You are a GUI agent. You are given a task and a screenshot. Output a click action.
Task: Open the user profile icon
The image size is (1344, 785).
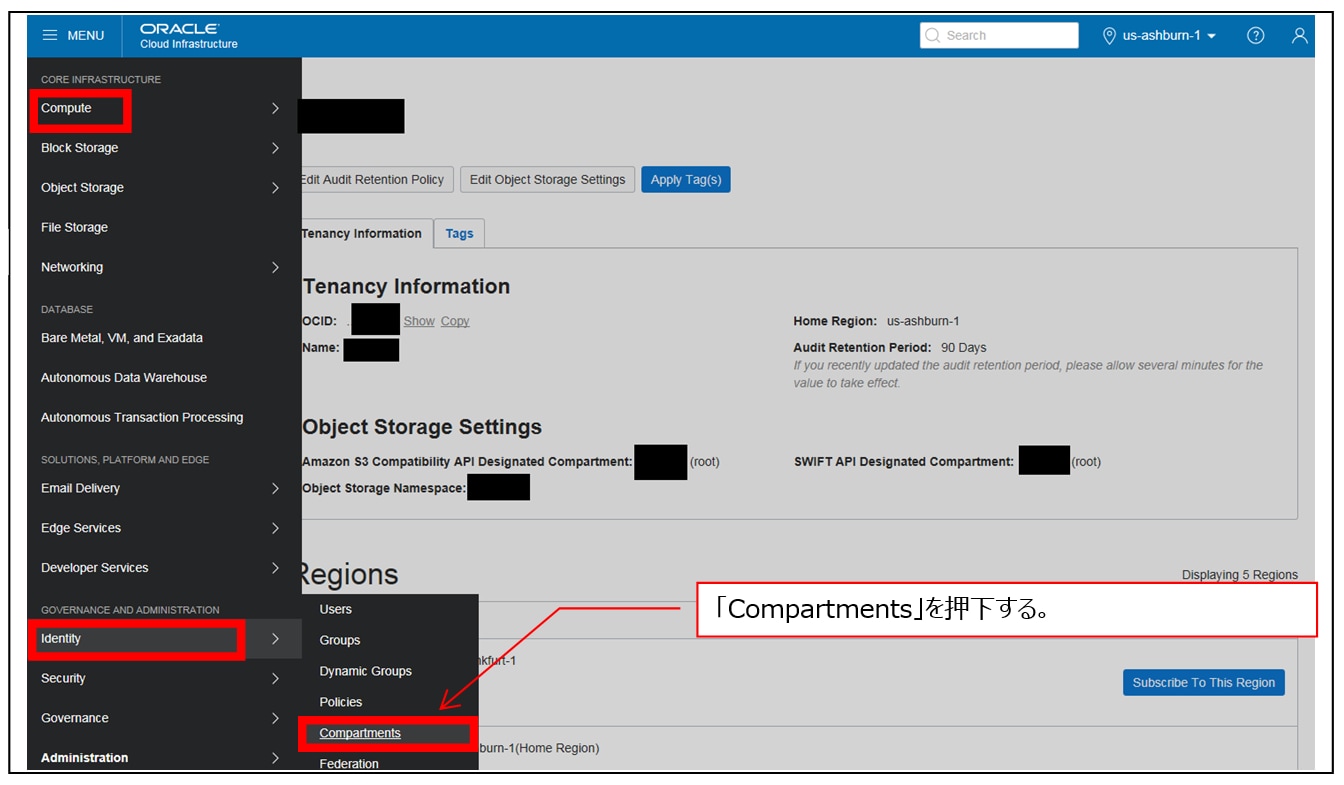coord(1299,36)
